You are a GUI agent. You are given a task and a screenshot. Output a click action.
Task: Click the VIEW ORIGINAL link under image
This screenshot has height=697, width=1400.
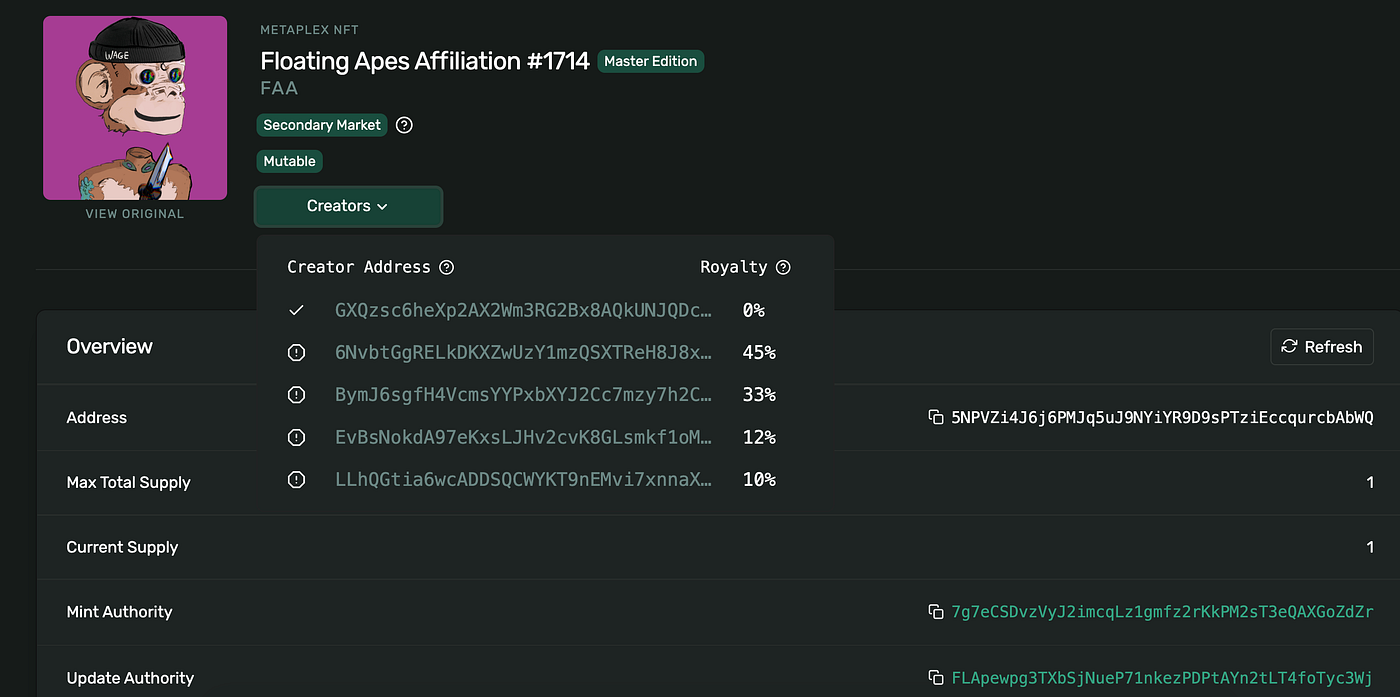[135, 214]
